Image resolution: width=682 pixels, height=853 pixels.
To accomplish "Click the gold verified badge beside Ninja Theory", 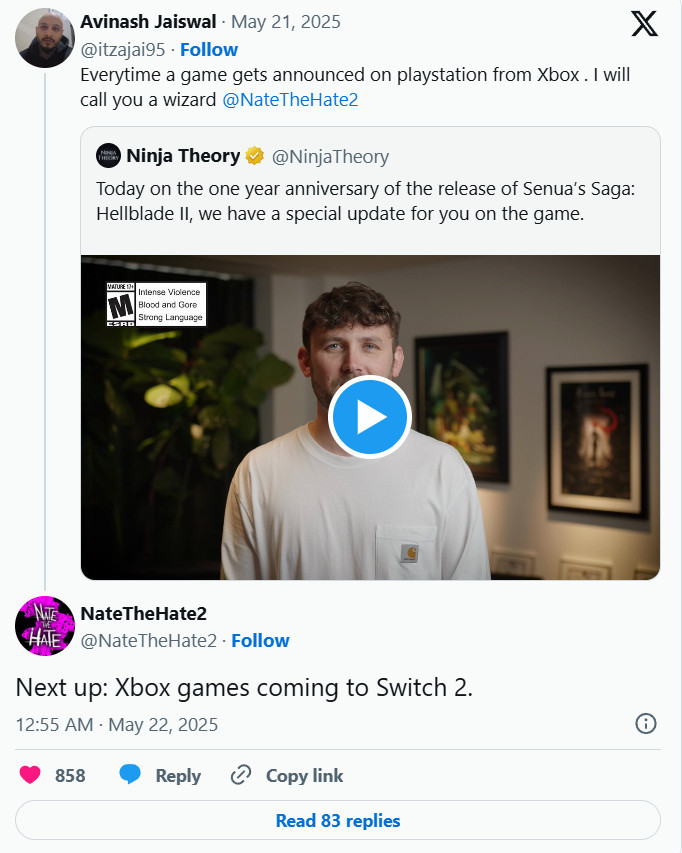I will [255, 156].
